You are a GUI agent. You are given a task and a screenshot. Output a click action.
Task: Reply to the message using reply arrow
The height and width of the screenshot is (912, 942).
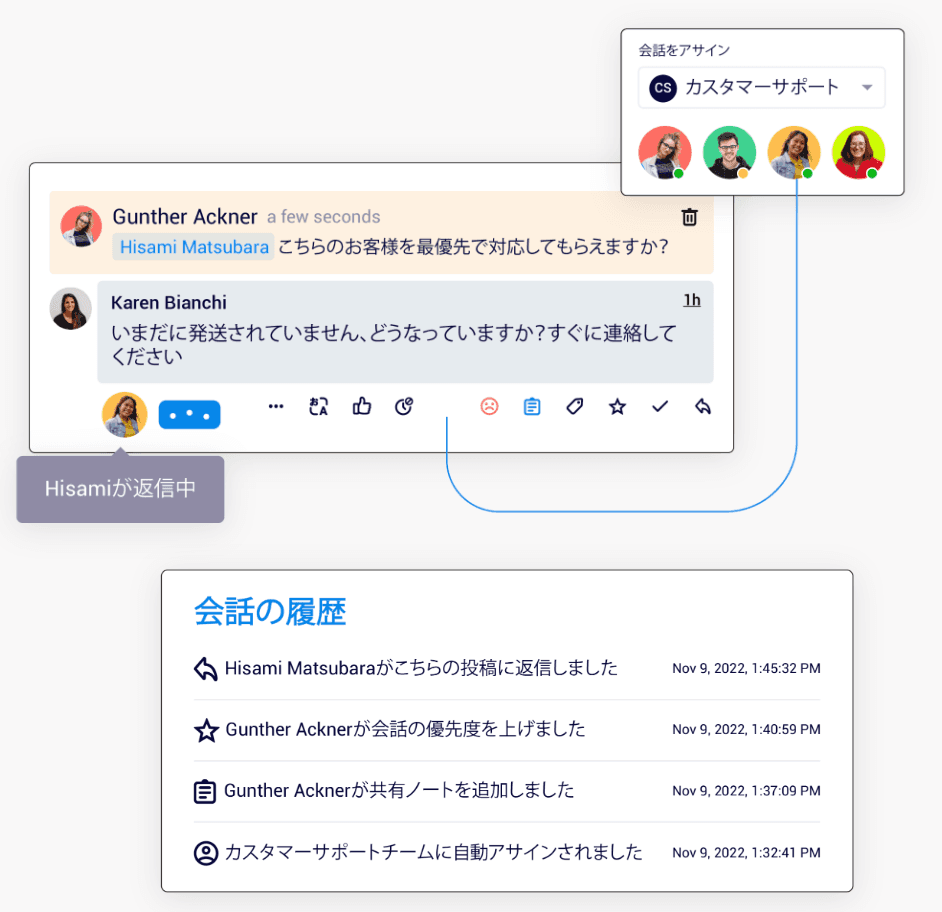pyautogui.click(x=702, y=407)
